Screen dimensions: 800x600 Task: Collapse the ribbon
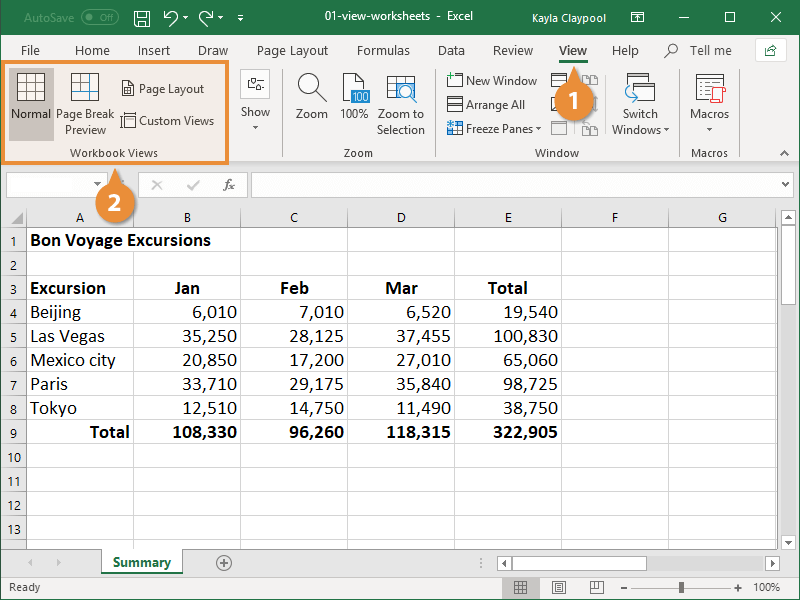pos(784,153)
